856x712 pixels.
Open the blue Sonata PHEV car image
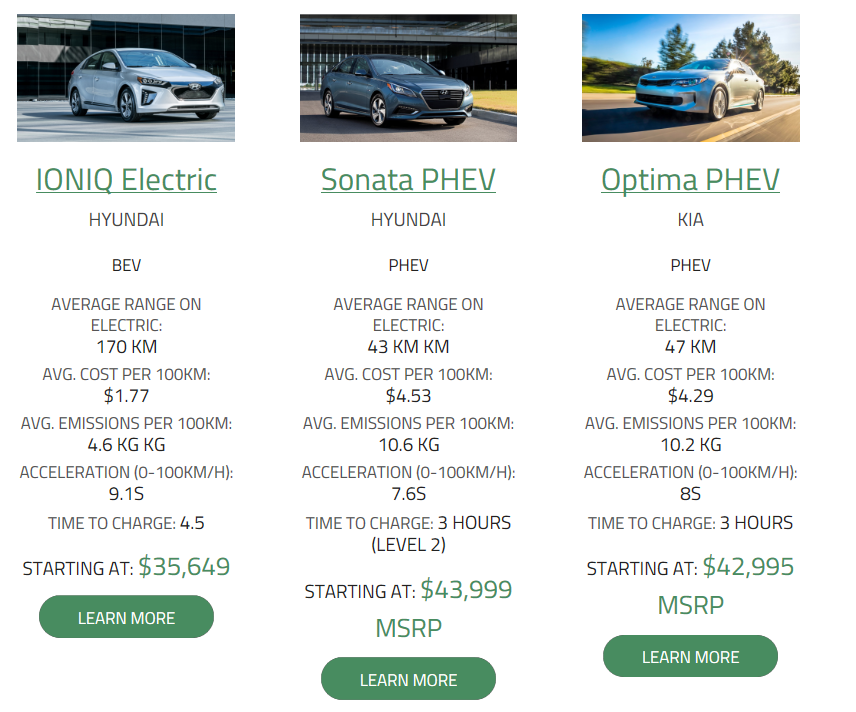408,78
